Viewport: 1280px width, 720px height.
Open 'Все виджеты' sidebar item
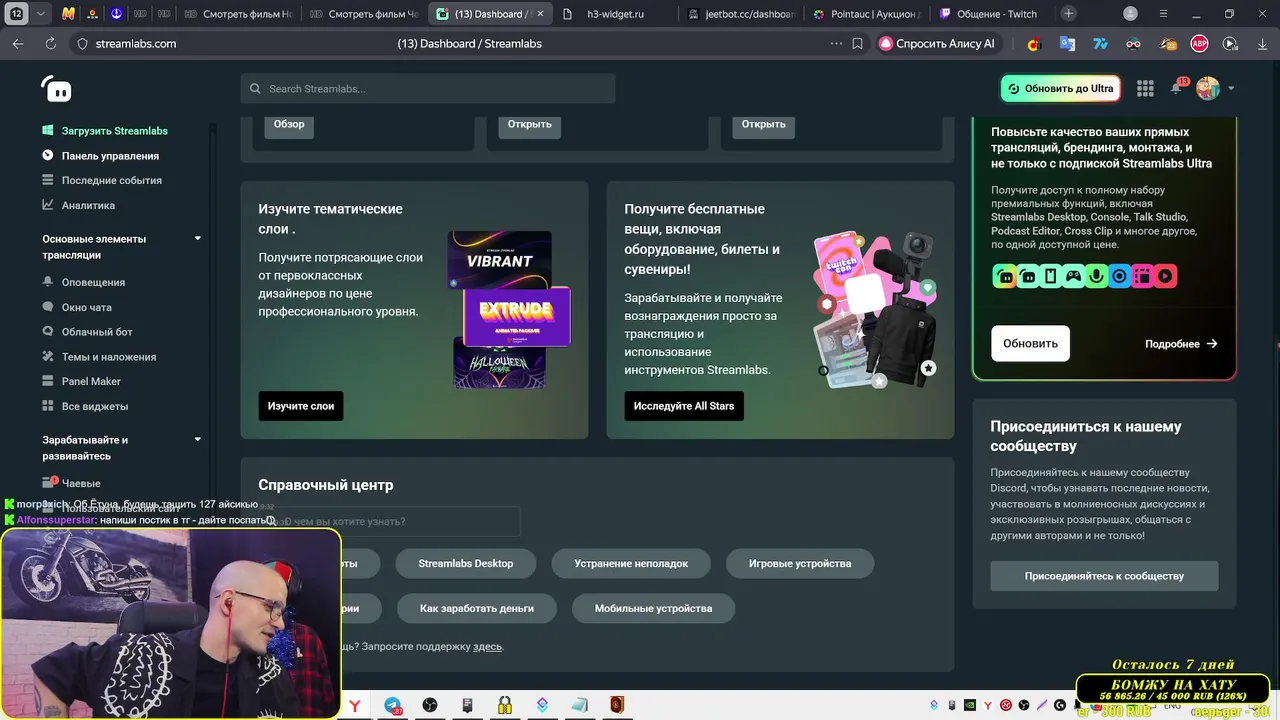point(95,406)
